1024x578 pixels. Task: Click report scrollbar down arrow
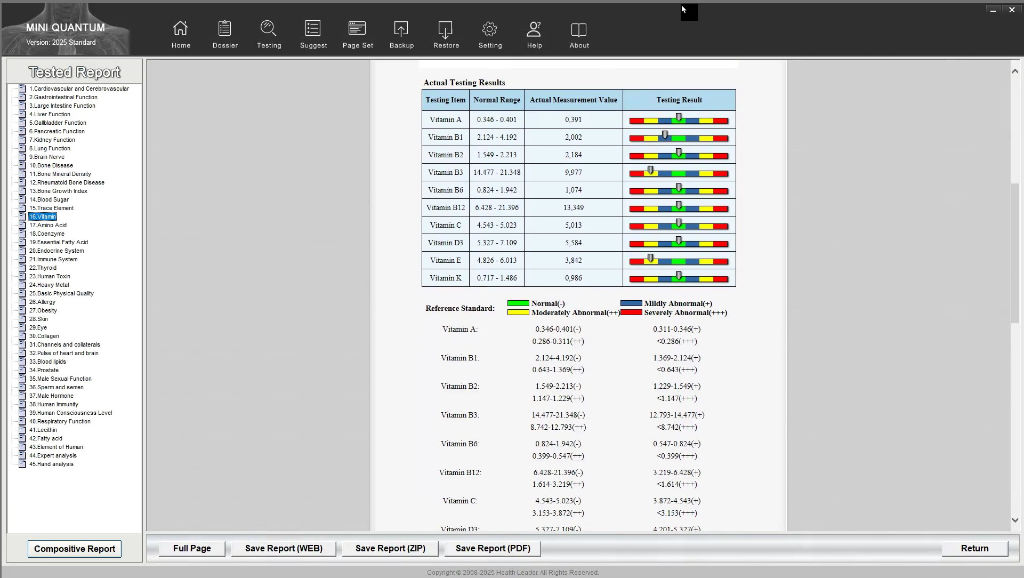[x=1015, y=521]
